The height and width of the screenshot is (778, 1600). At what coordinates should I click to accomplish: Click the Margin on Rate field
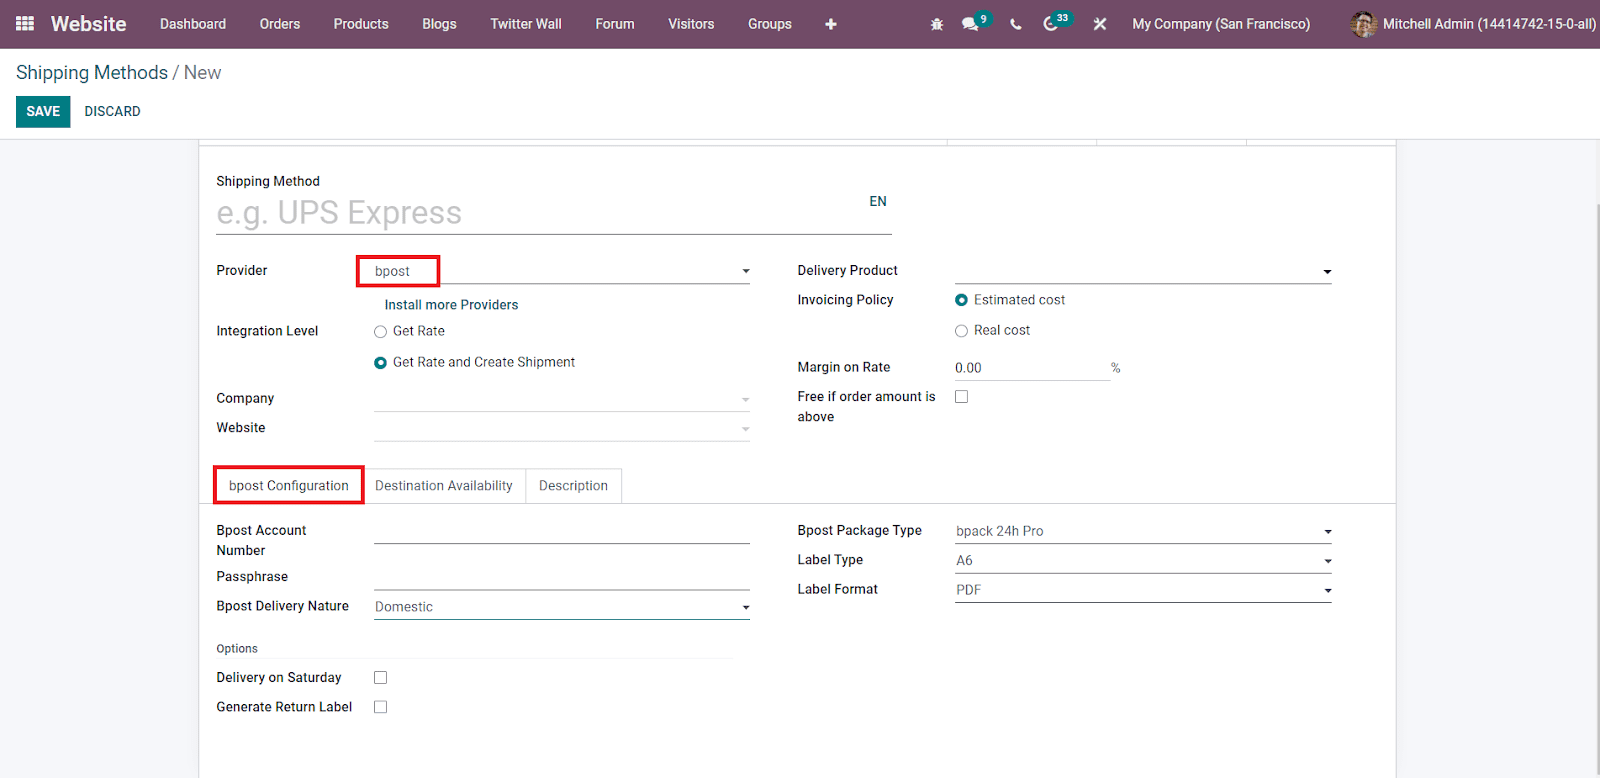click(x=1032, y=368)
